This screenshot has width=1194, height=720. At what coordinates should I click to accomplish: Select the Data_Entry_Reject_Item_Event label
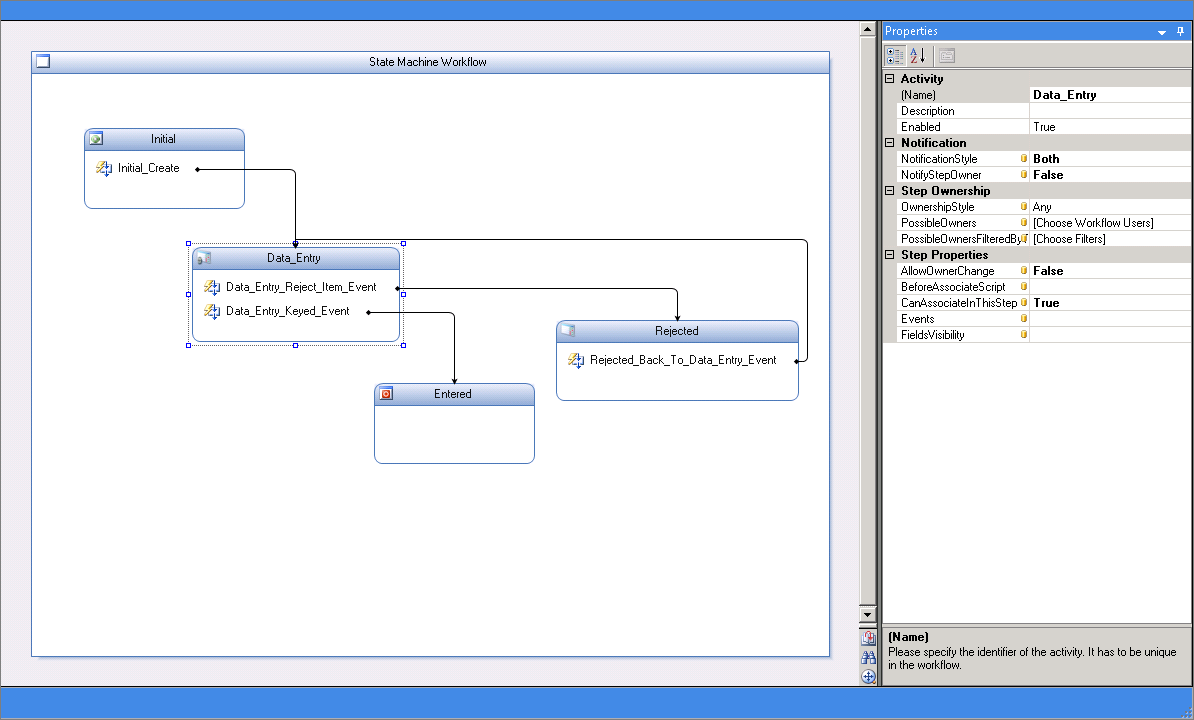click(301, 287)
